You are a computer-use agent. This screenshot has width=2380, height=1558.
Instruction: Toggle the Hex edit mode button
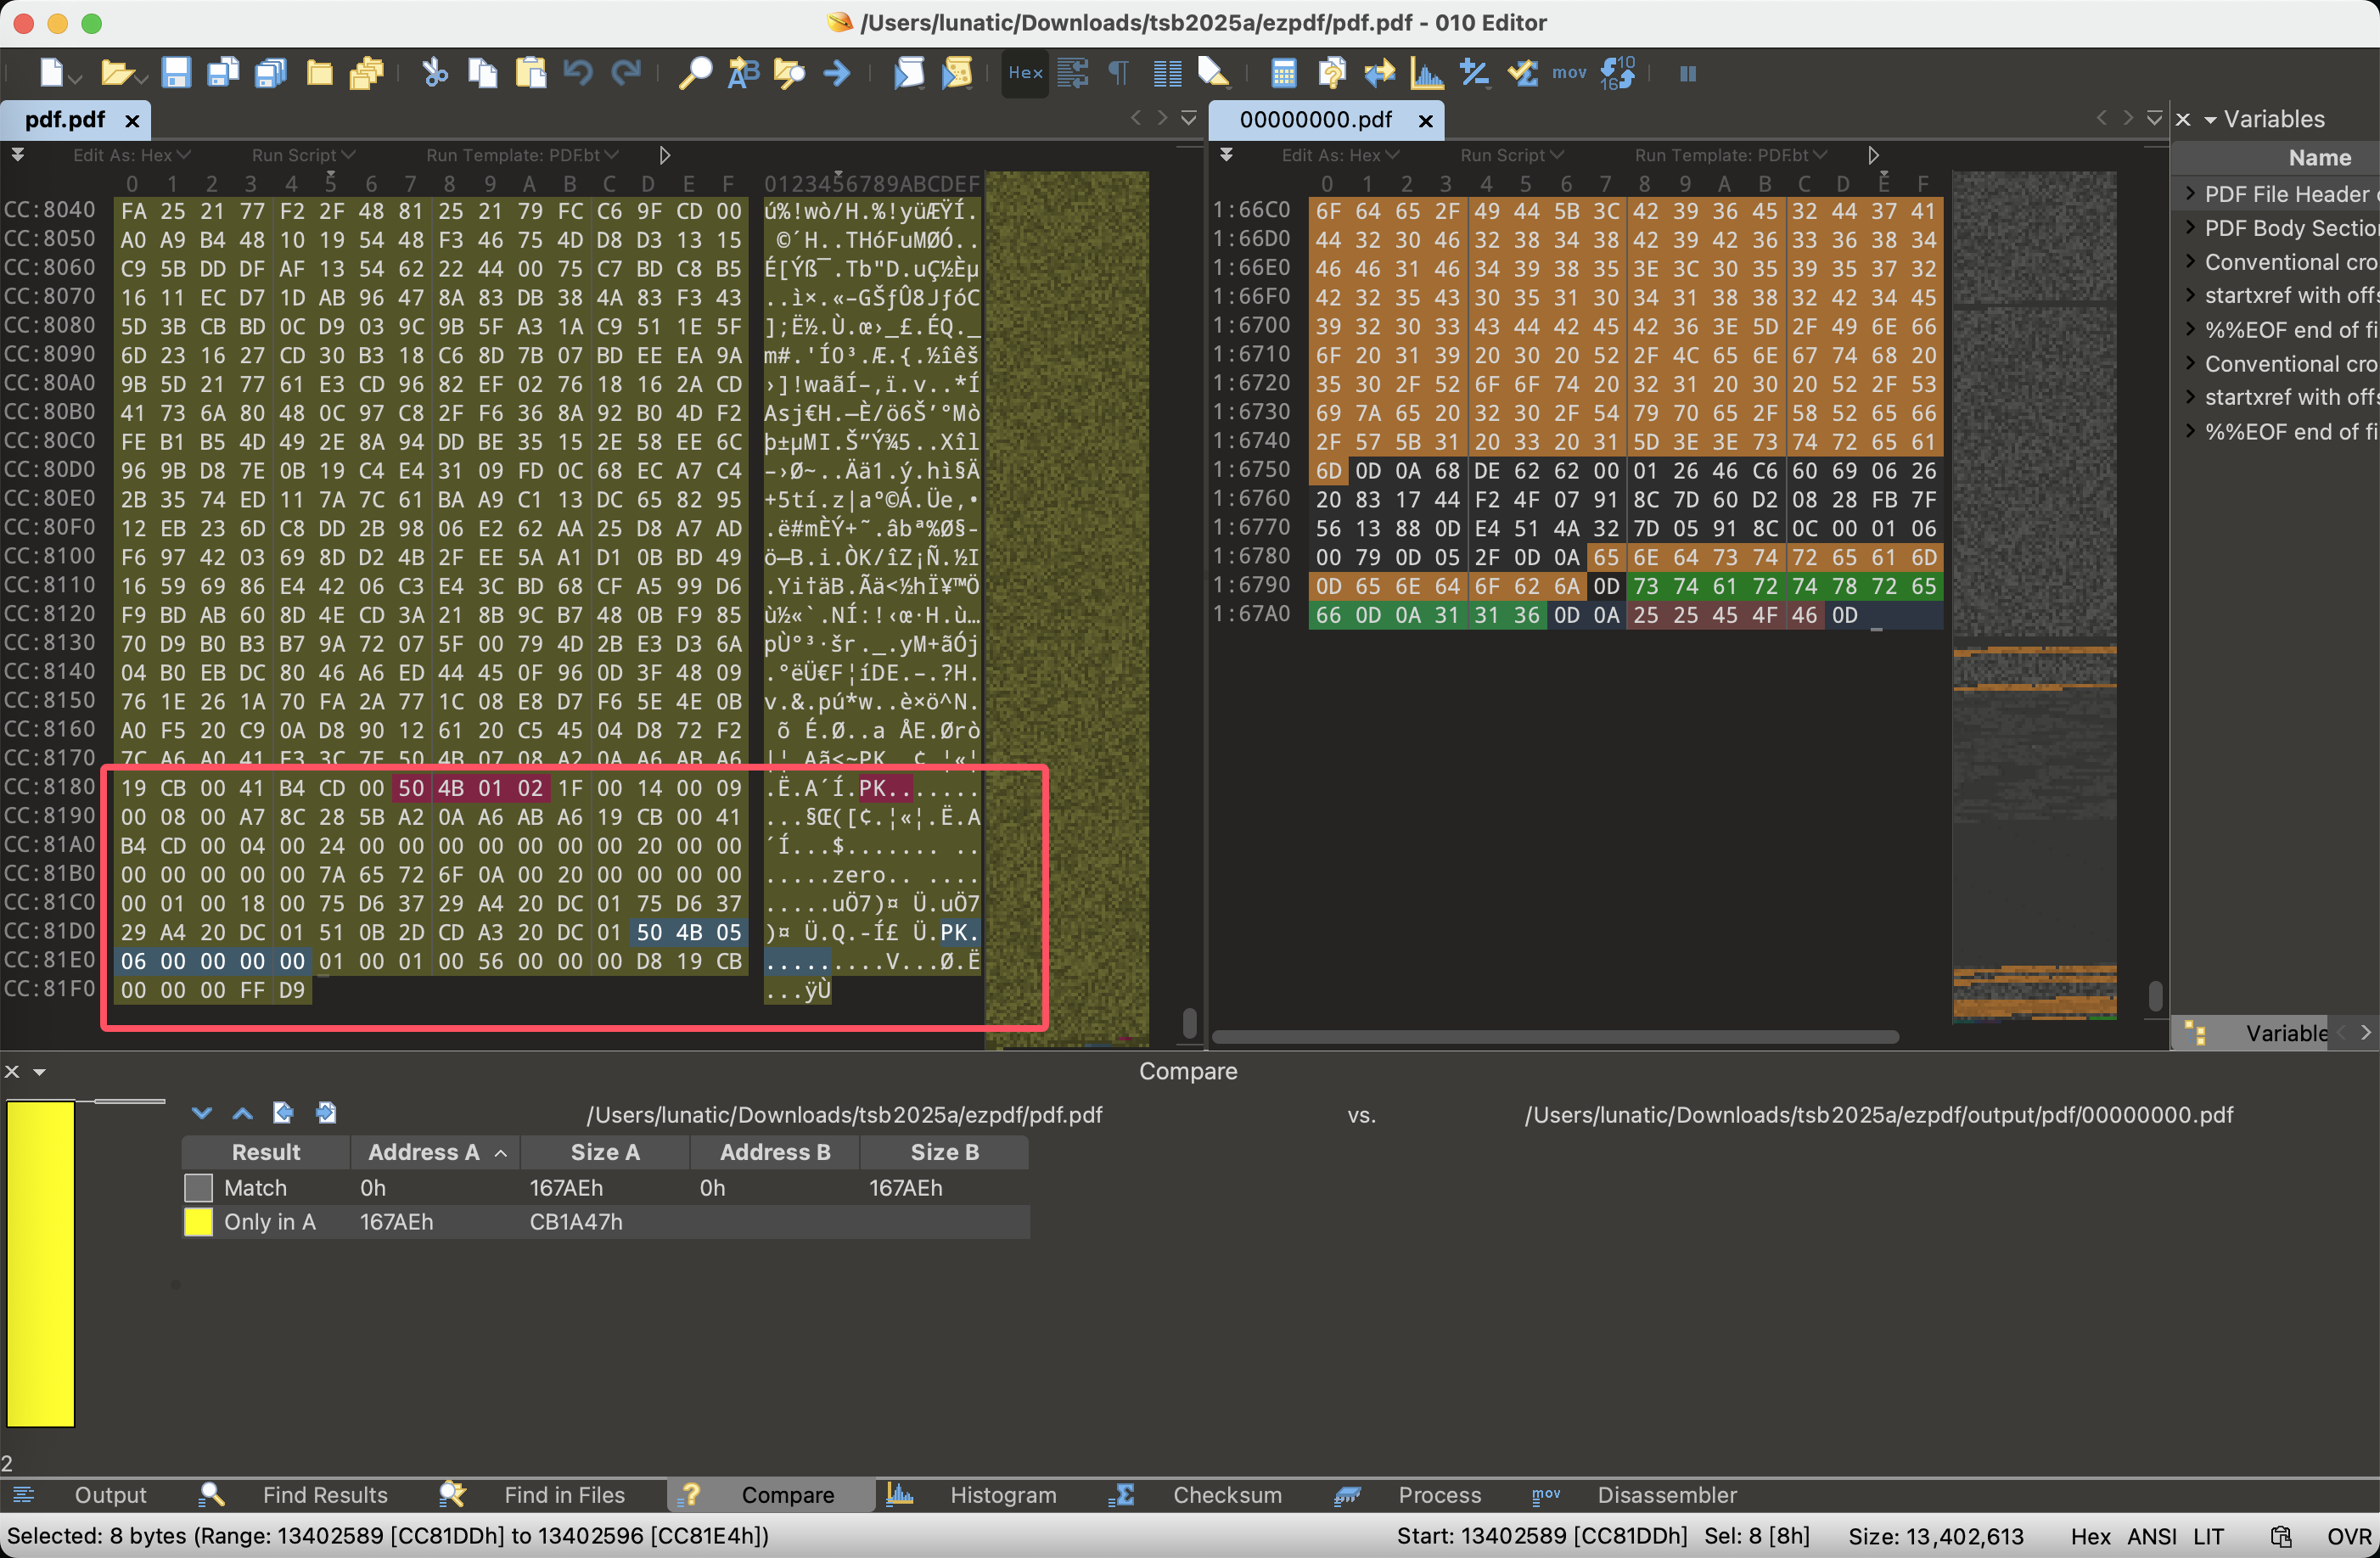1025,73
